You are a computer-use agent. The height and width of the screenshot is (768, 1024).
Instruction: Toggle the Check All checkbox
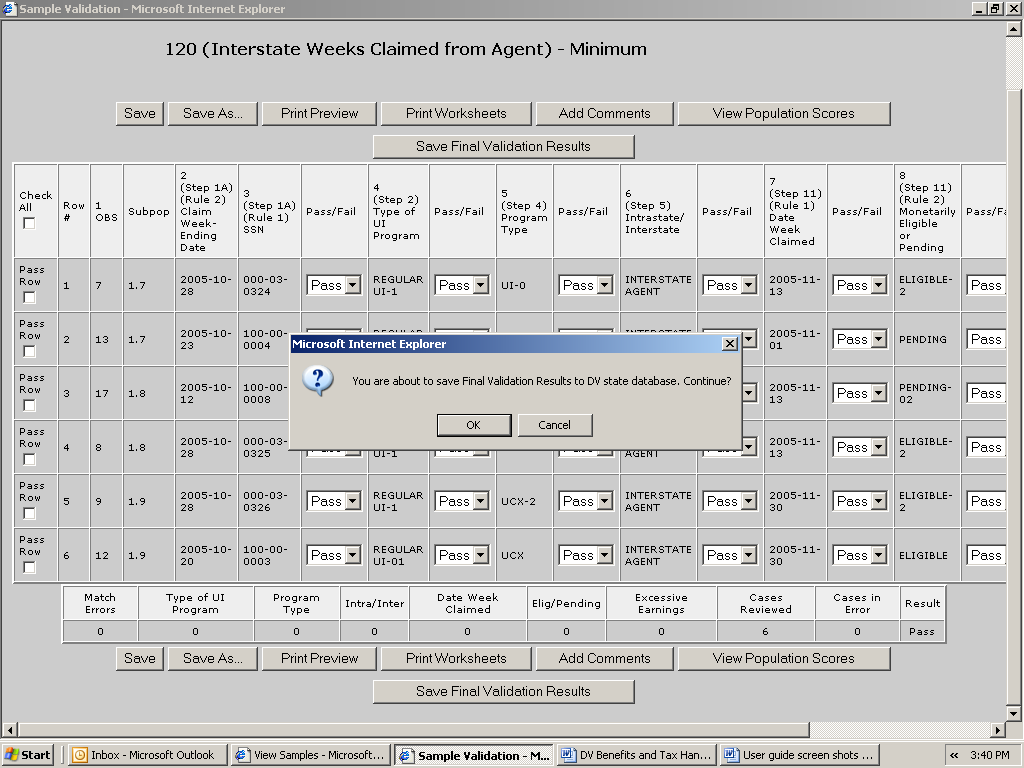29,223
